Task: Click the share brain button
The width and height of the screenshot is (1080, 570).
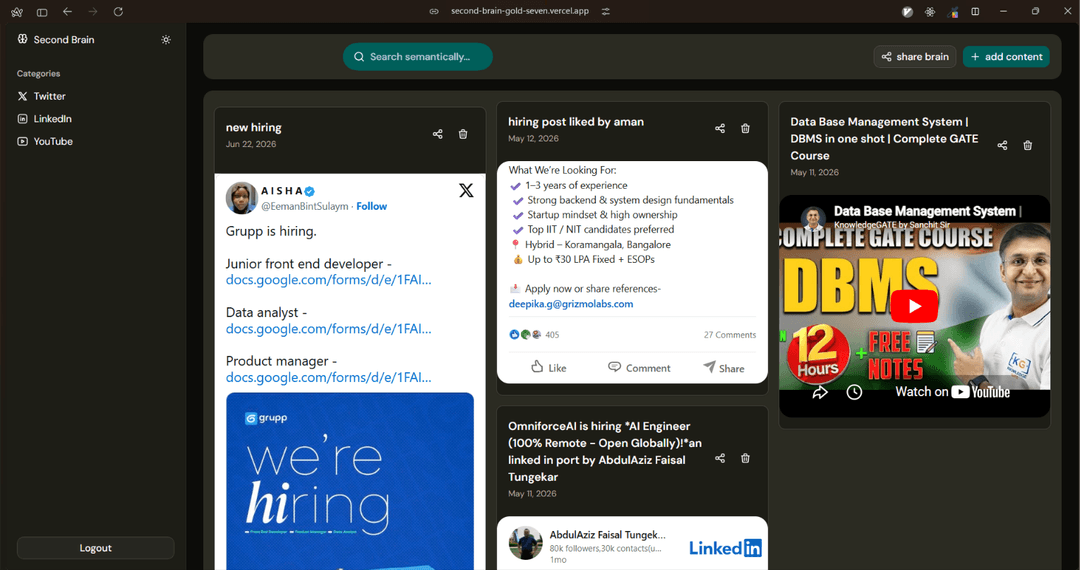Action: (915, 56)
